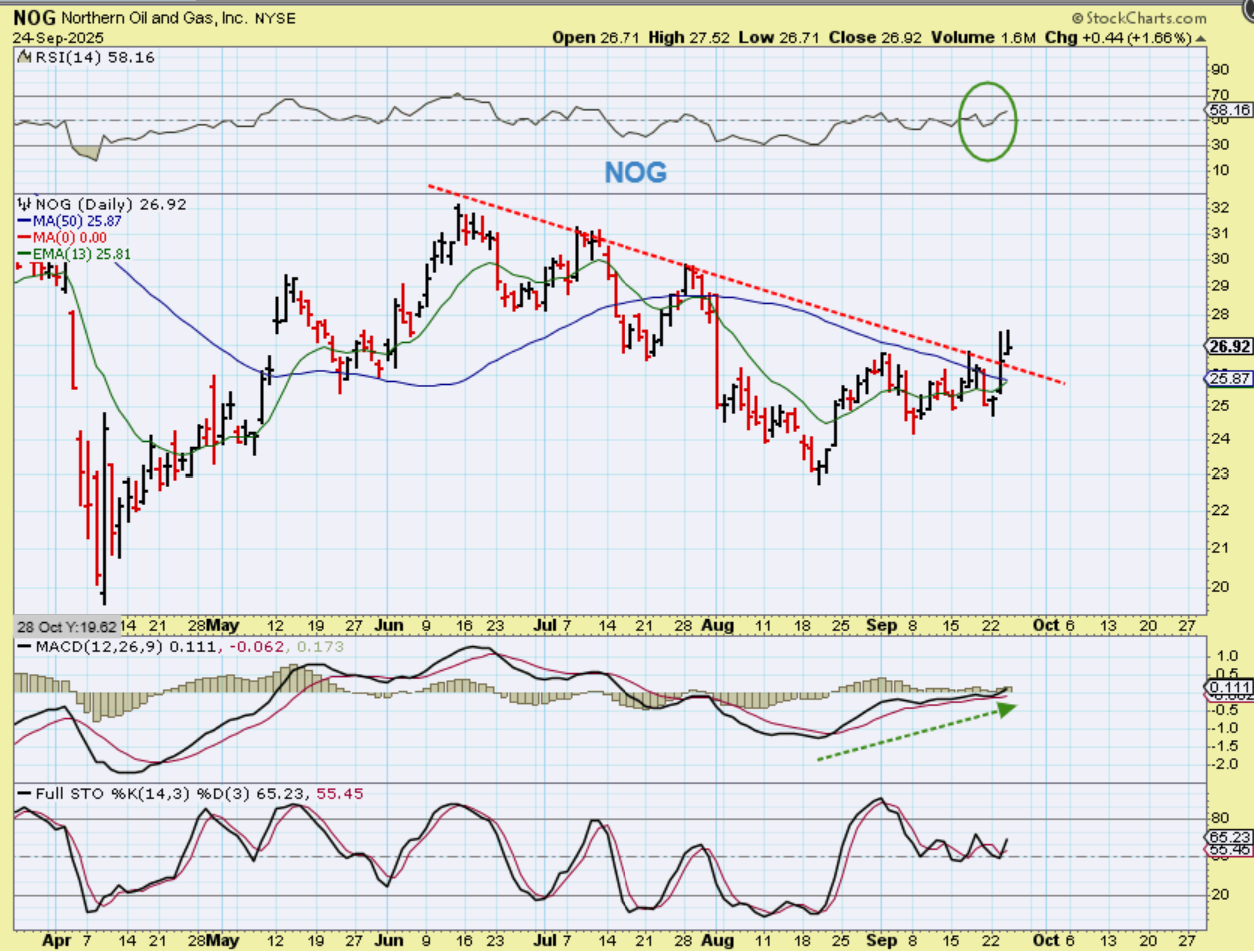Click the 25.87 moving-average tag on the price axis
Image resolution: width=1254 pixels, height=951 pixels.
(x=1229, y=379)
